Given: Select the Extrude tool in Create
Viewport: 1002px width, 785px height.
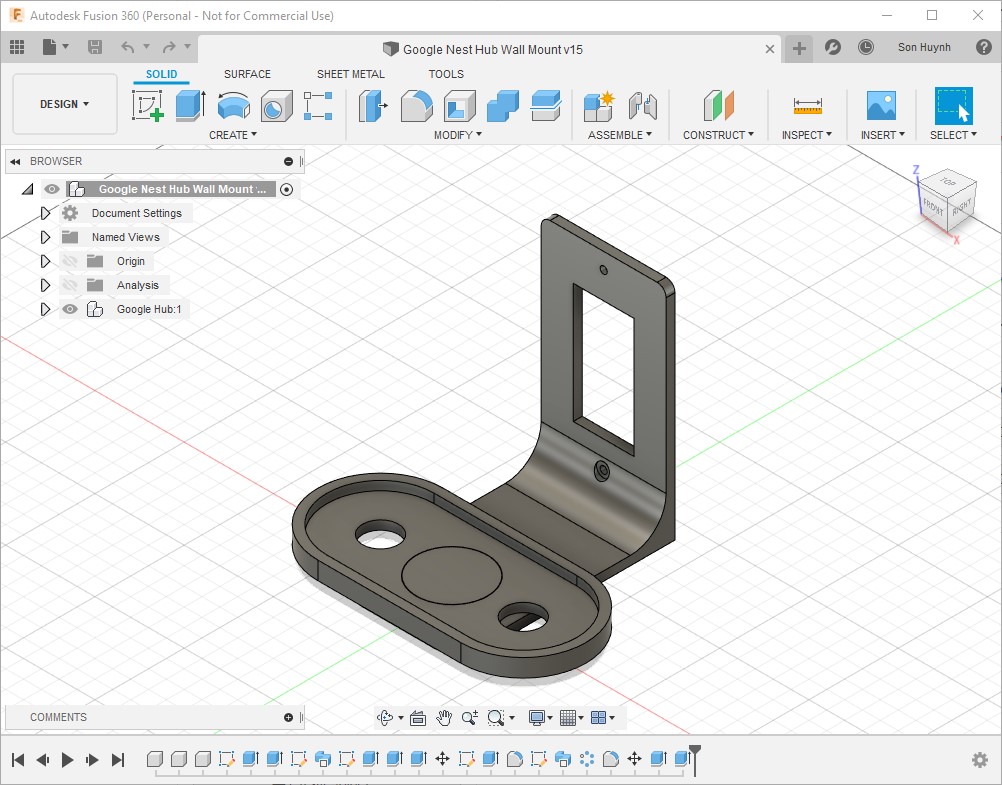Looking at the screenshot, I should point(190,105).
